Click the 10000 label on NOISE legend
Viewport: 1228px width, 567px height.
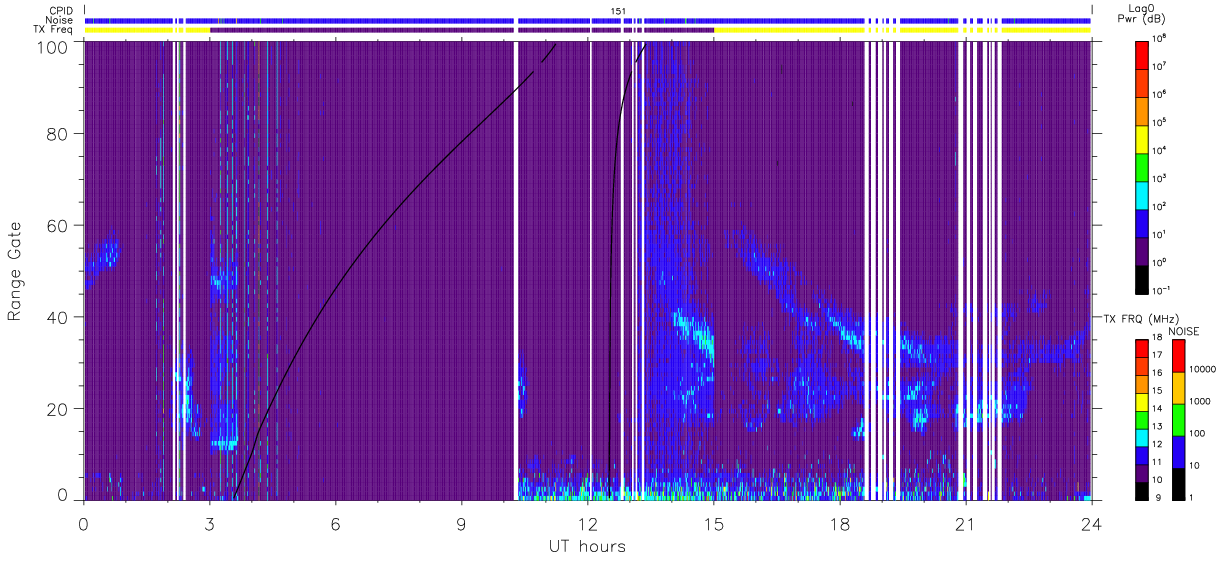coord(1202,370)
